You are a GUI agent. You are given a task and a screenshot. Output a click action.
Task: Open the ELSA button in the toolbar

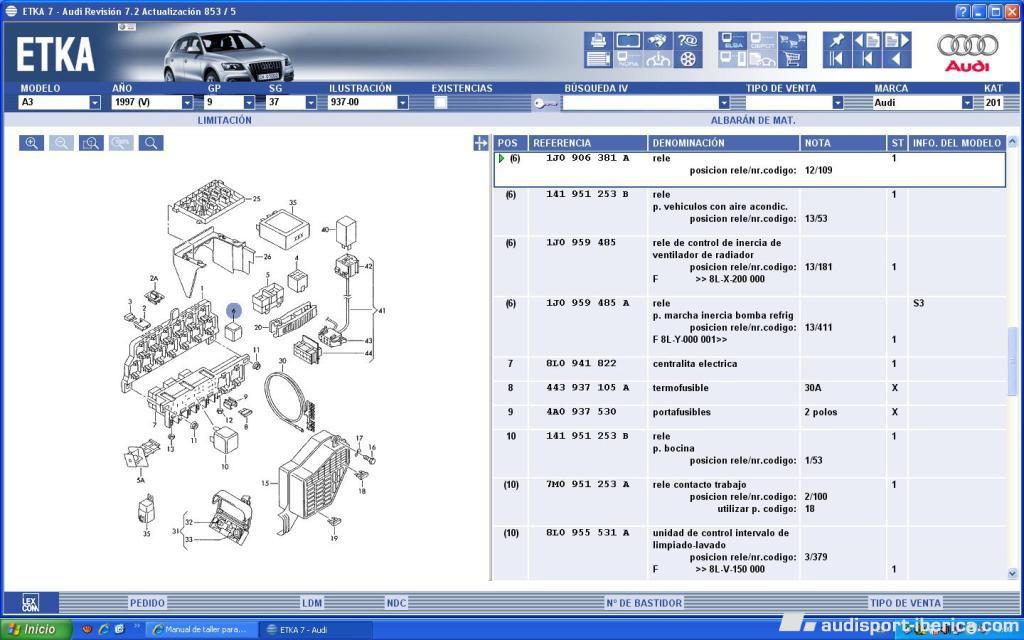[733, 40]
